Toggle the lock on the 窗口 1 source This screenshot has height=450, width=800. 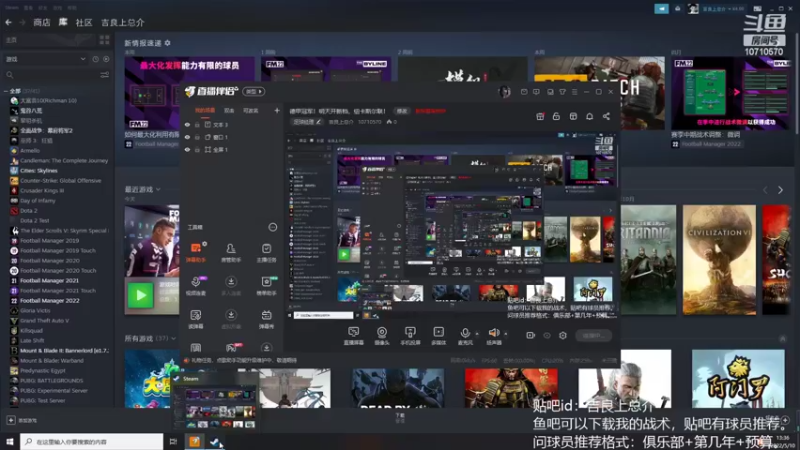[x=197, y=137]
